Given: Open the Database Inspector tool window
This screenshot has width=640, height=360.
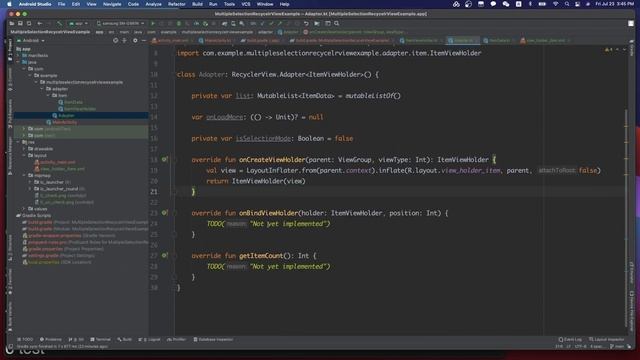Looking at the screenshot, I should tap(213, 339).
